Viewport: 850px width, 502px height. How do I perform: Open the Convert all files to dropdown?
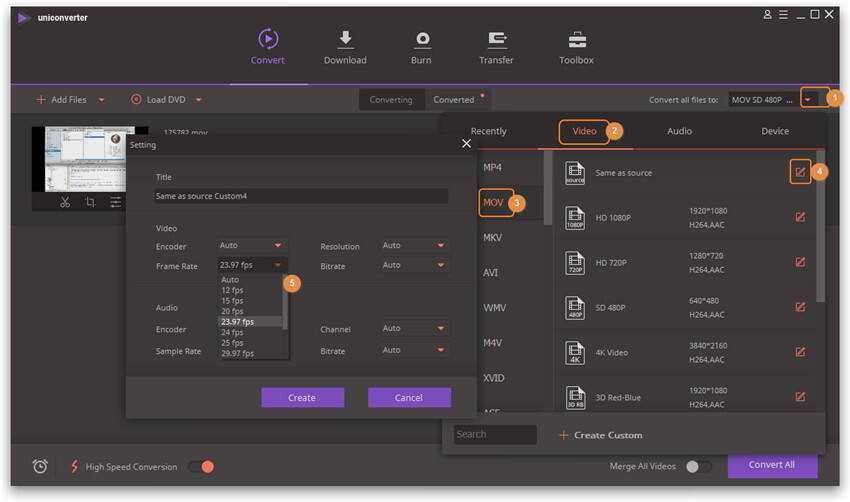pyautogui.click(x=808, y=100)
